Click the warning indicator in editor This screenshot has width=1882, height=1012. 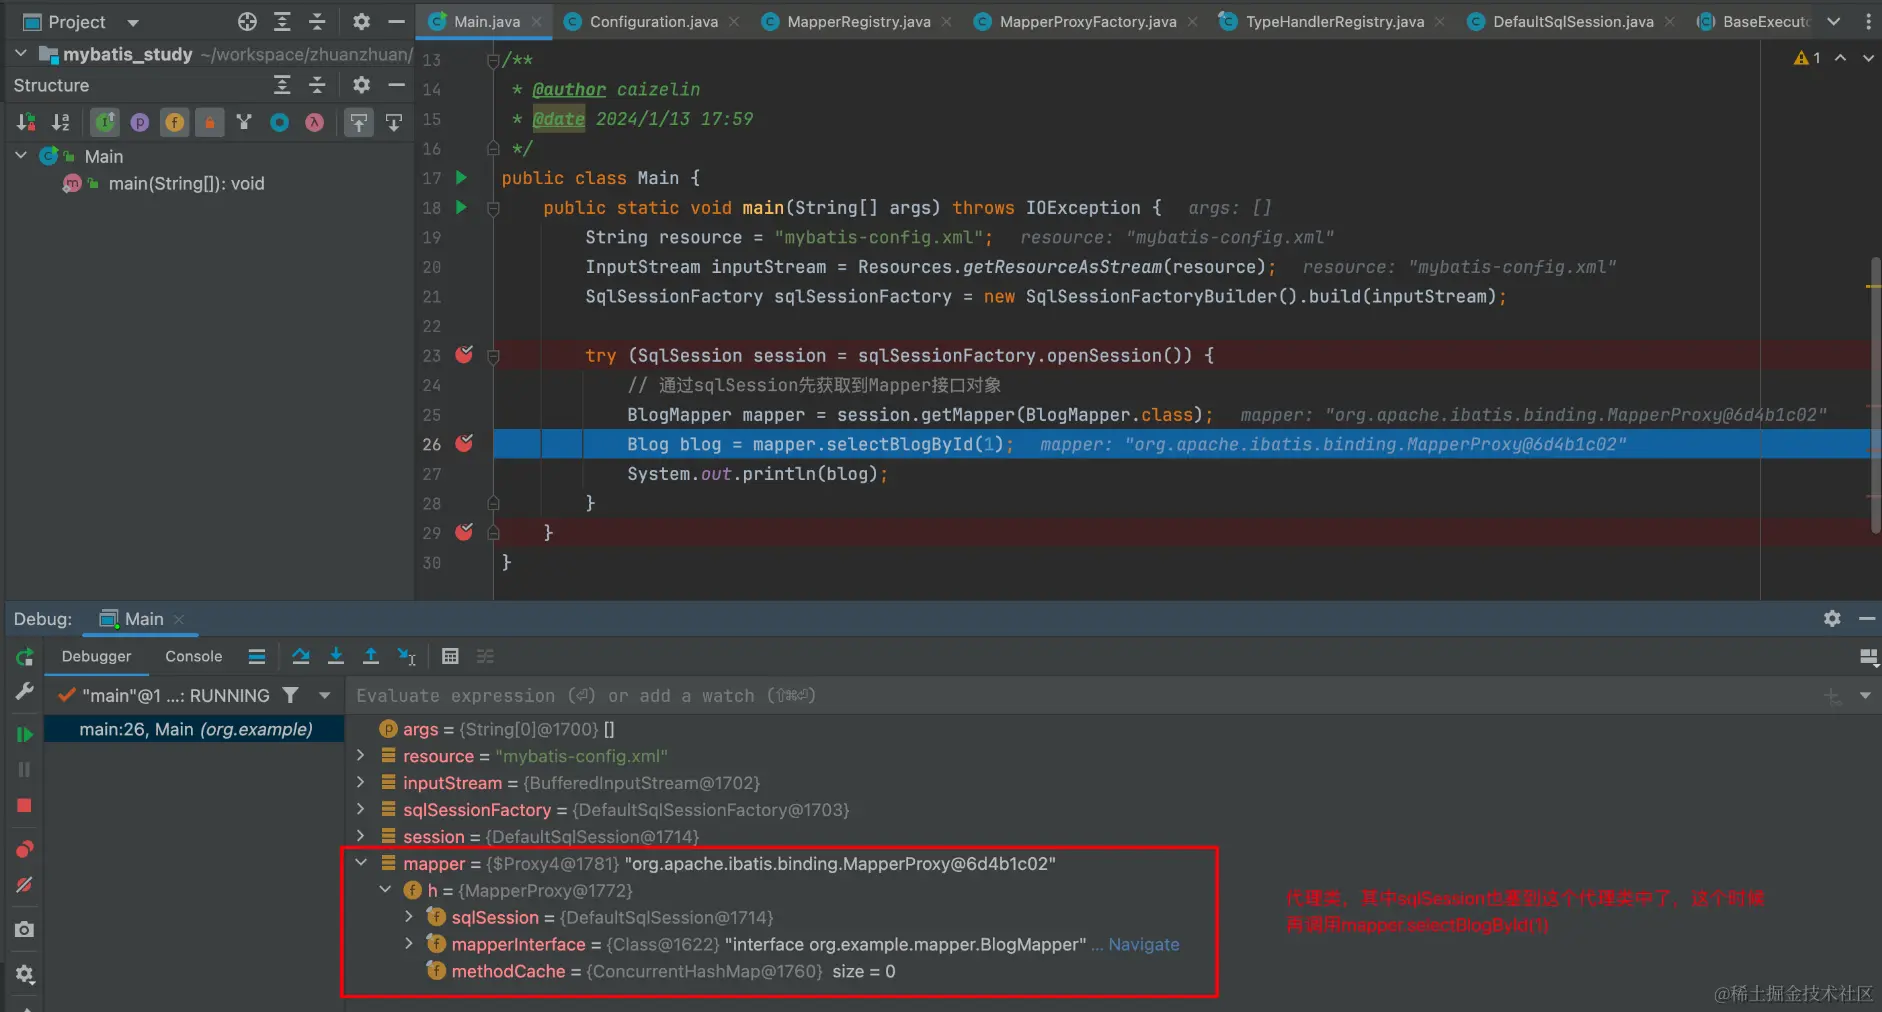(1807, 58)
